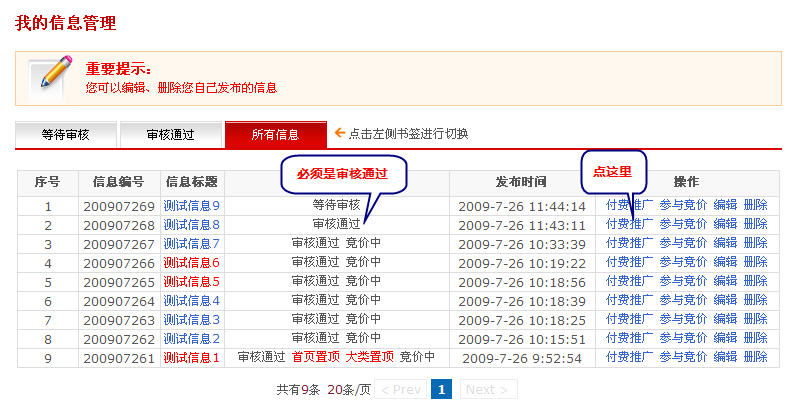Viewport: 790px width, 407px height.
Task: Open the 测试信息6 red title link
Action: coord(191,262)
